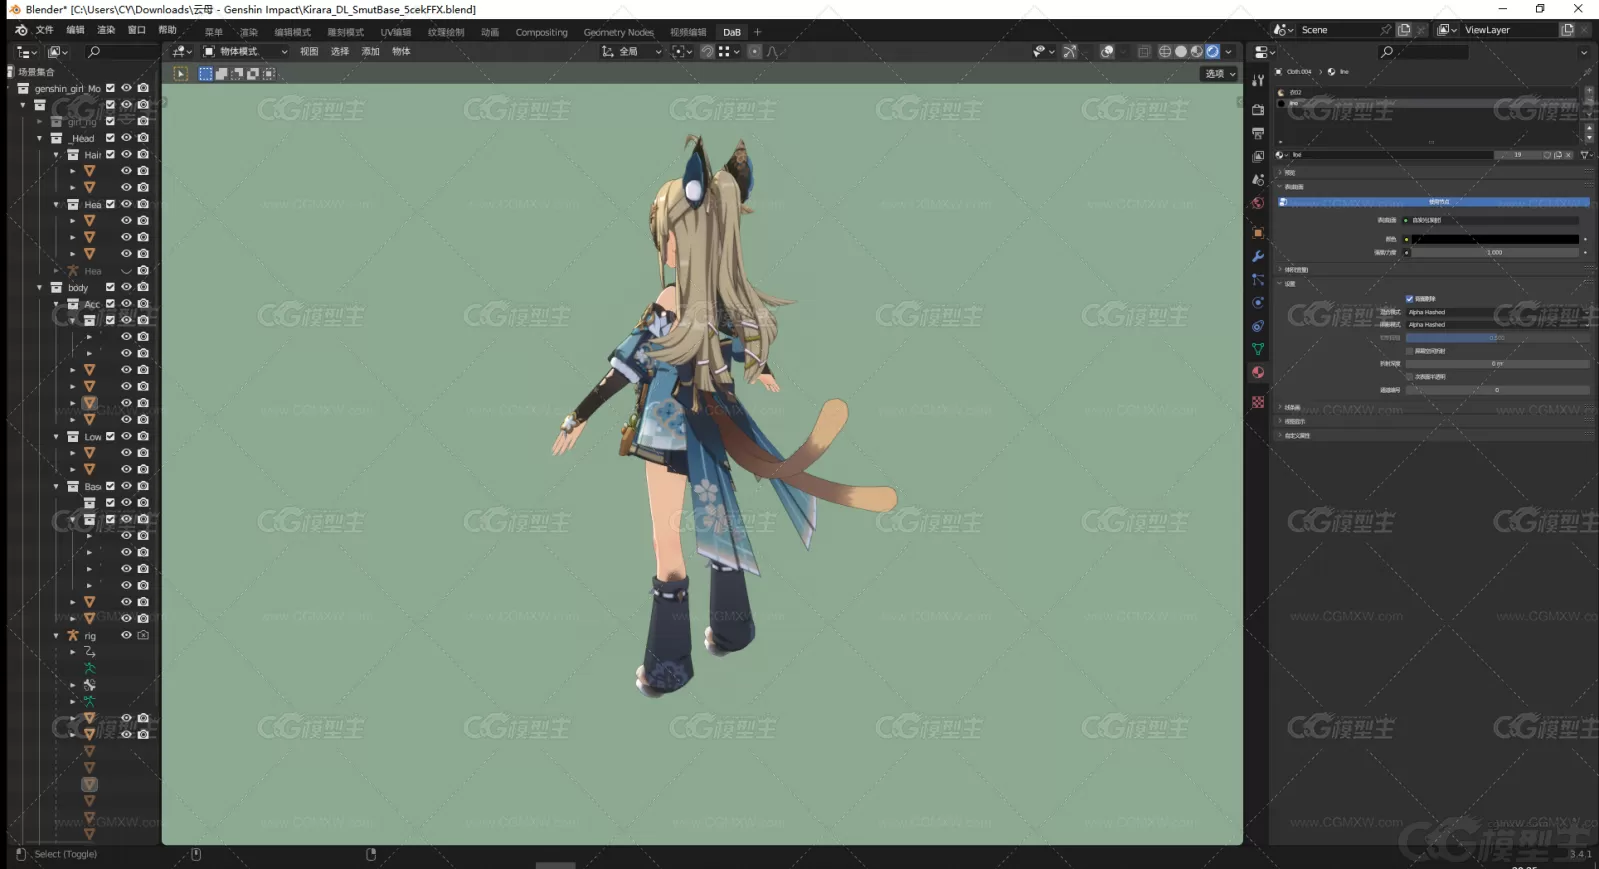This screenshot has height=869, width=1599.
Task: Open the Texture properties checker tab
Action: [x=1258, y=402]
